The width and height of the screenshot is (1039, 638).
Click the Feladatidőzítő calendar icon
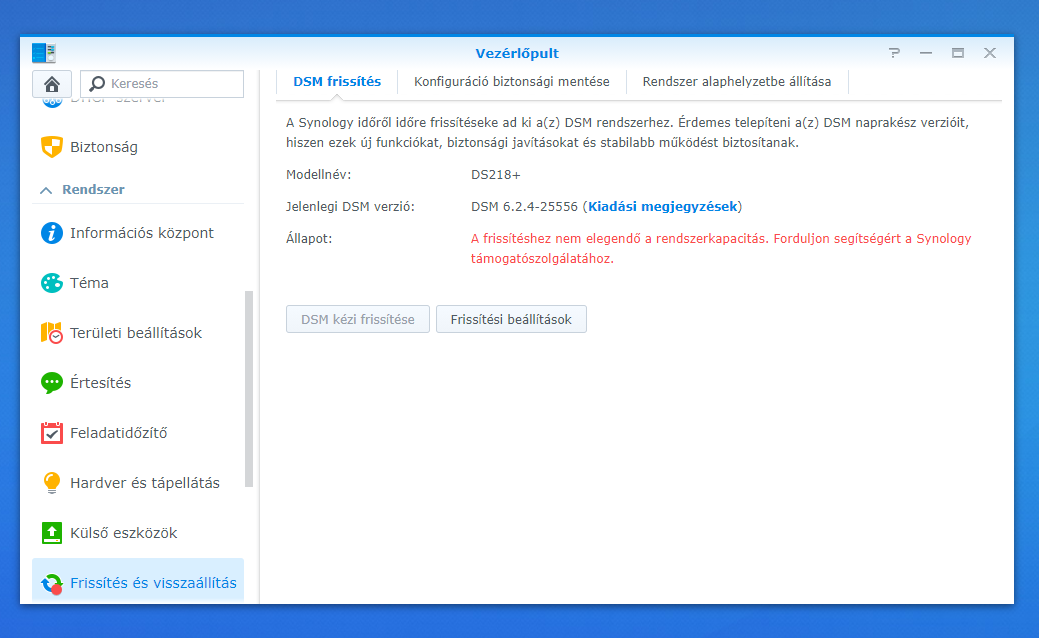(x=52, y=433)
